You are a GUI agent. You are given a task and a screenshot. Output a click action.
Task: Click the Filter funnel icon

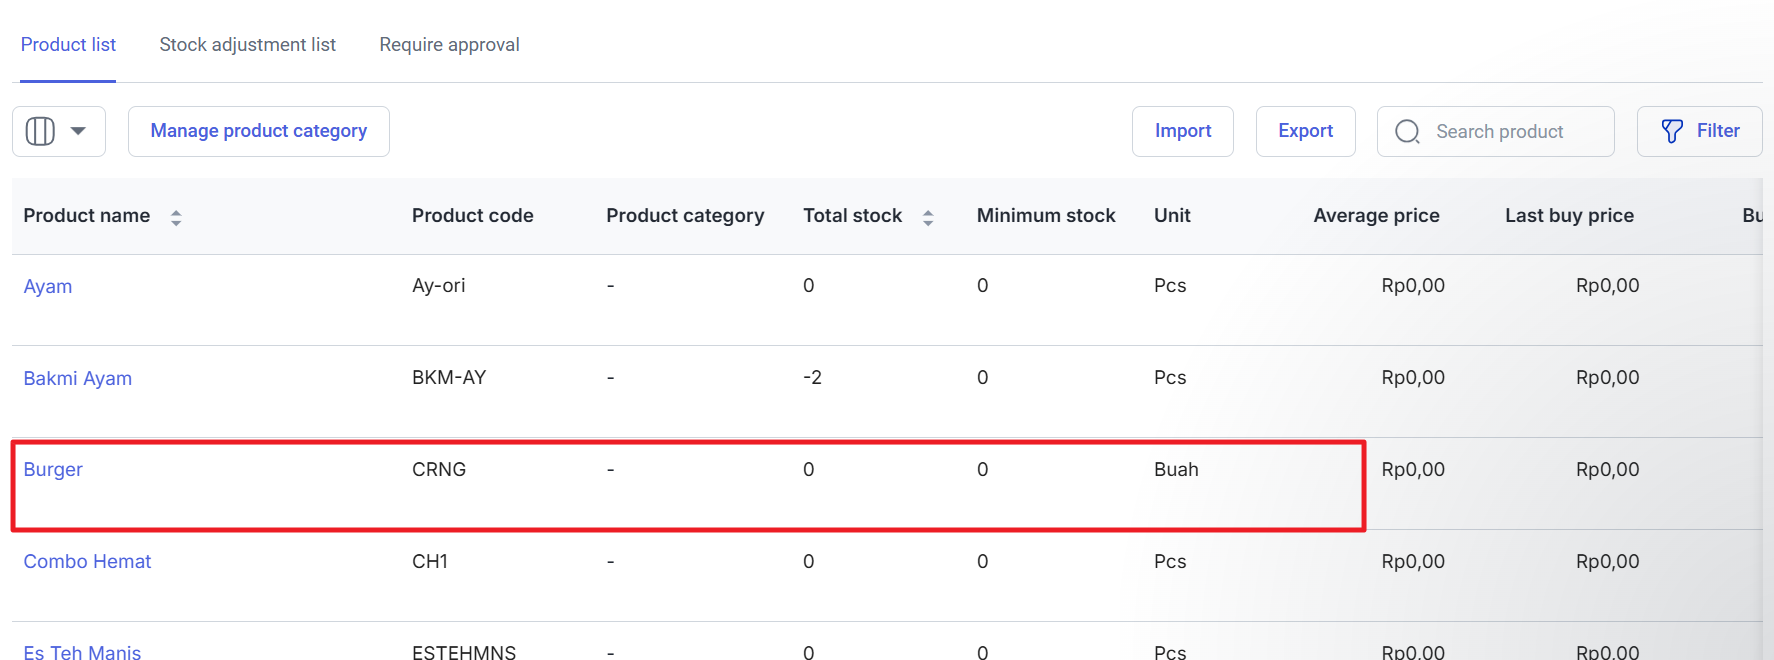(x=1671, y=131)
